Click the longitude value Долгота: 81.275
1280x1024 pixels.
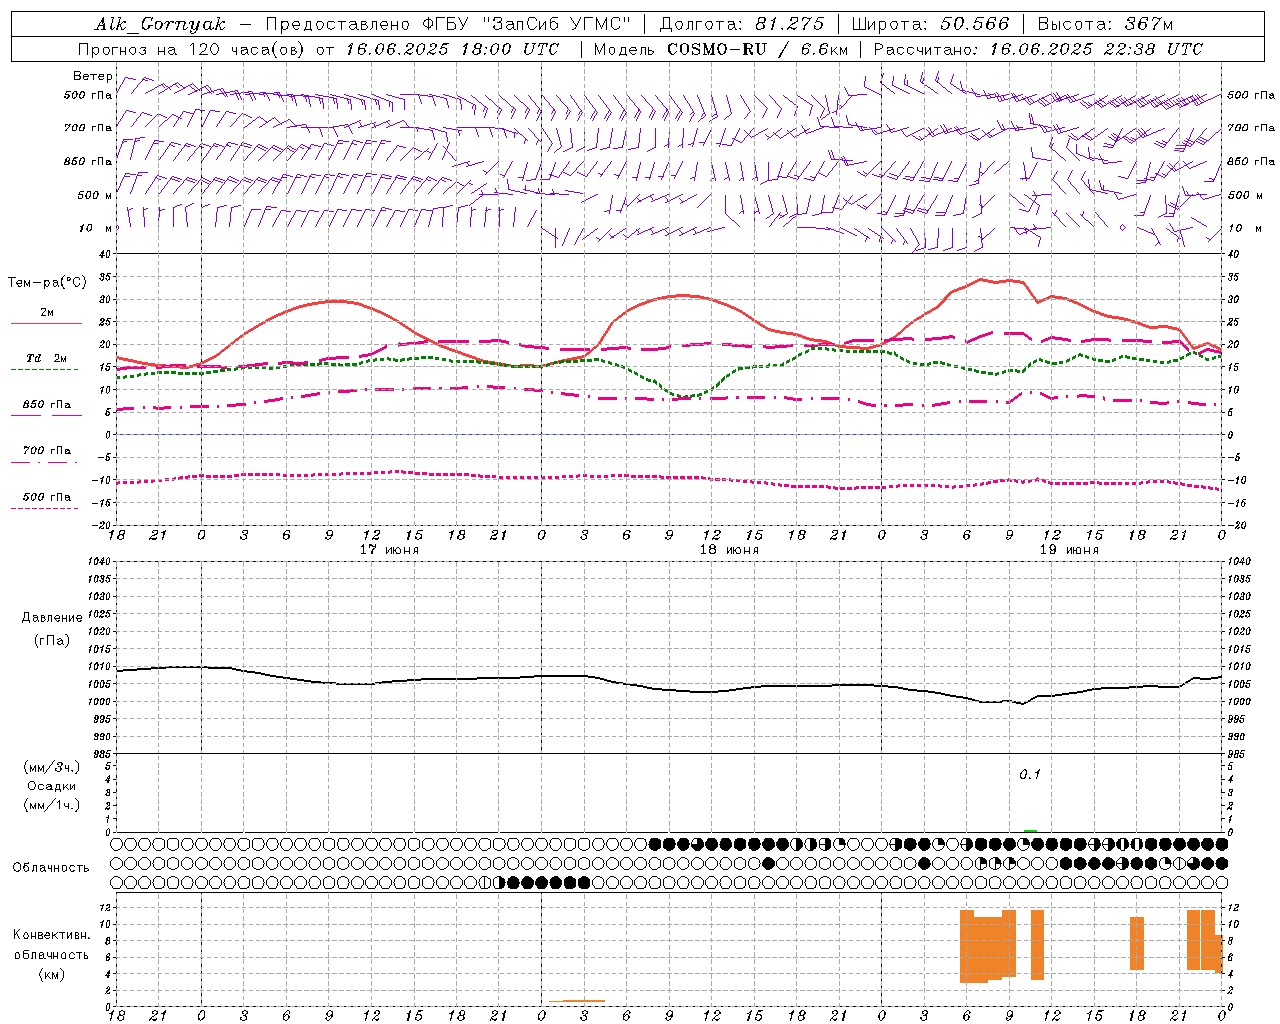point(742,24)
